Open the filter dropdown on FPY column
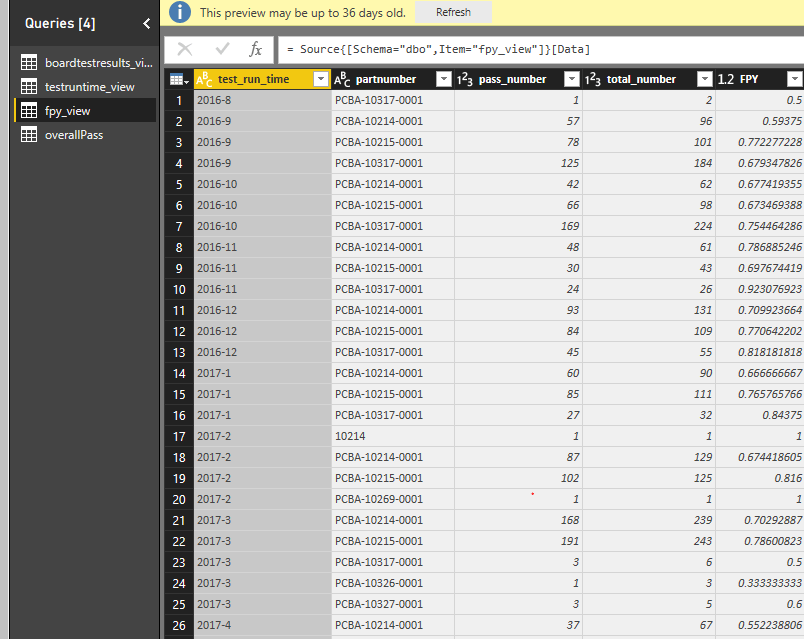 pos(794,78)
